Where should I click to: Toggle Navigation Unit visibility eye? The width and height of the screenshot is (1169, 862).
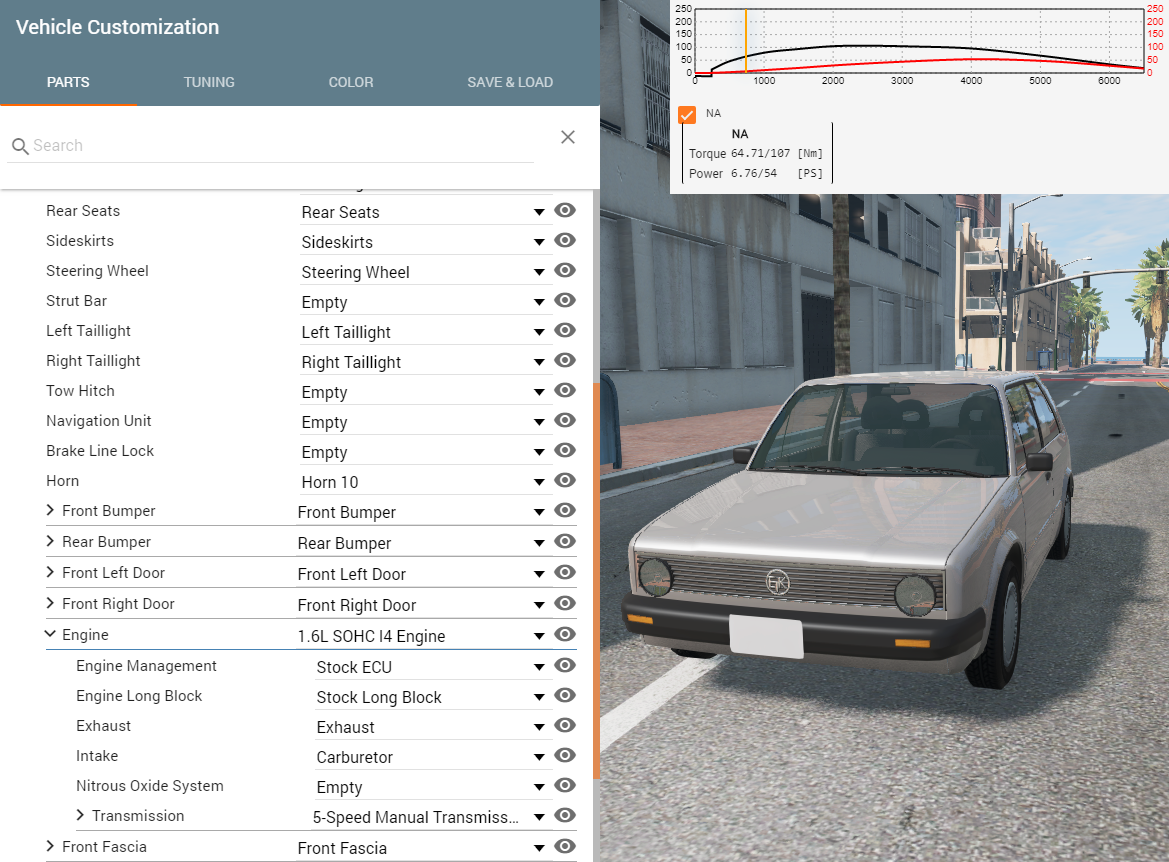(565, 420)
